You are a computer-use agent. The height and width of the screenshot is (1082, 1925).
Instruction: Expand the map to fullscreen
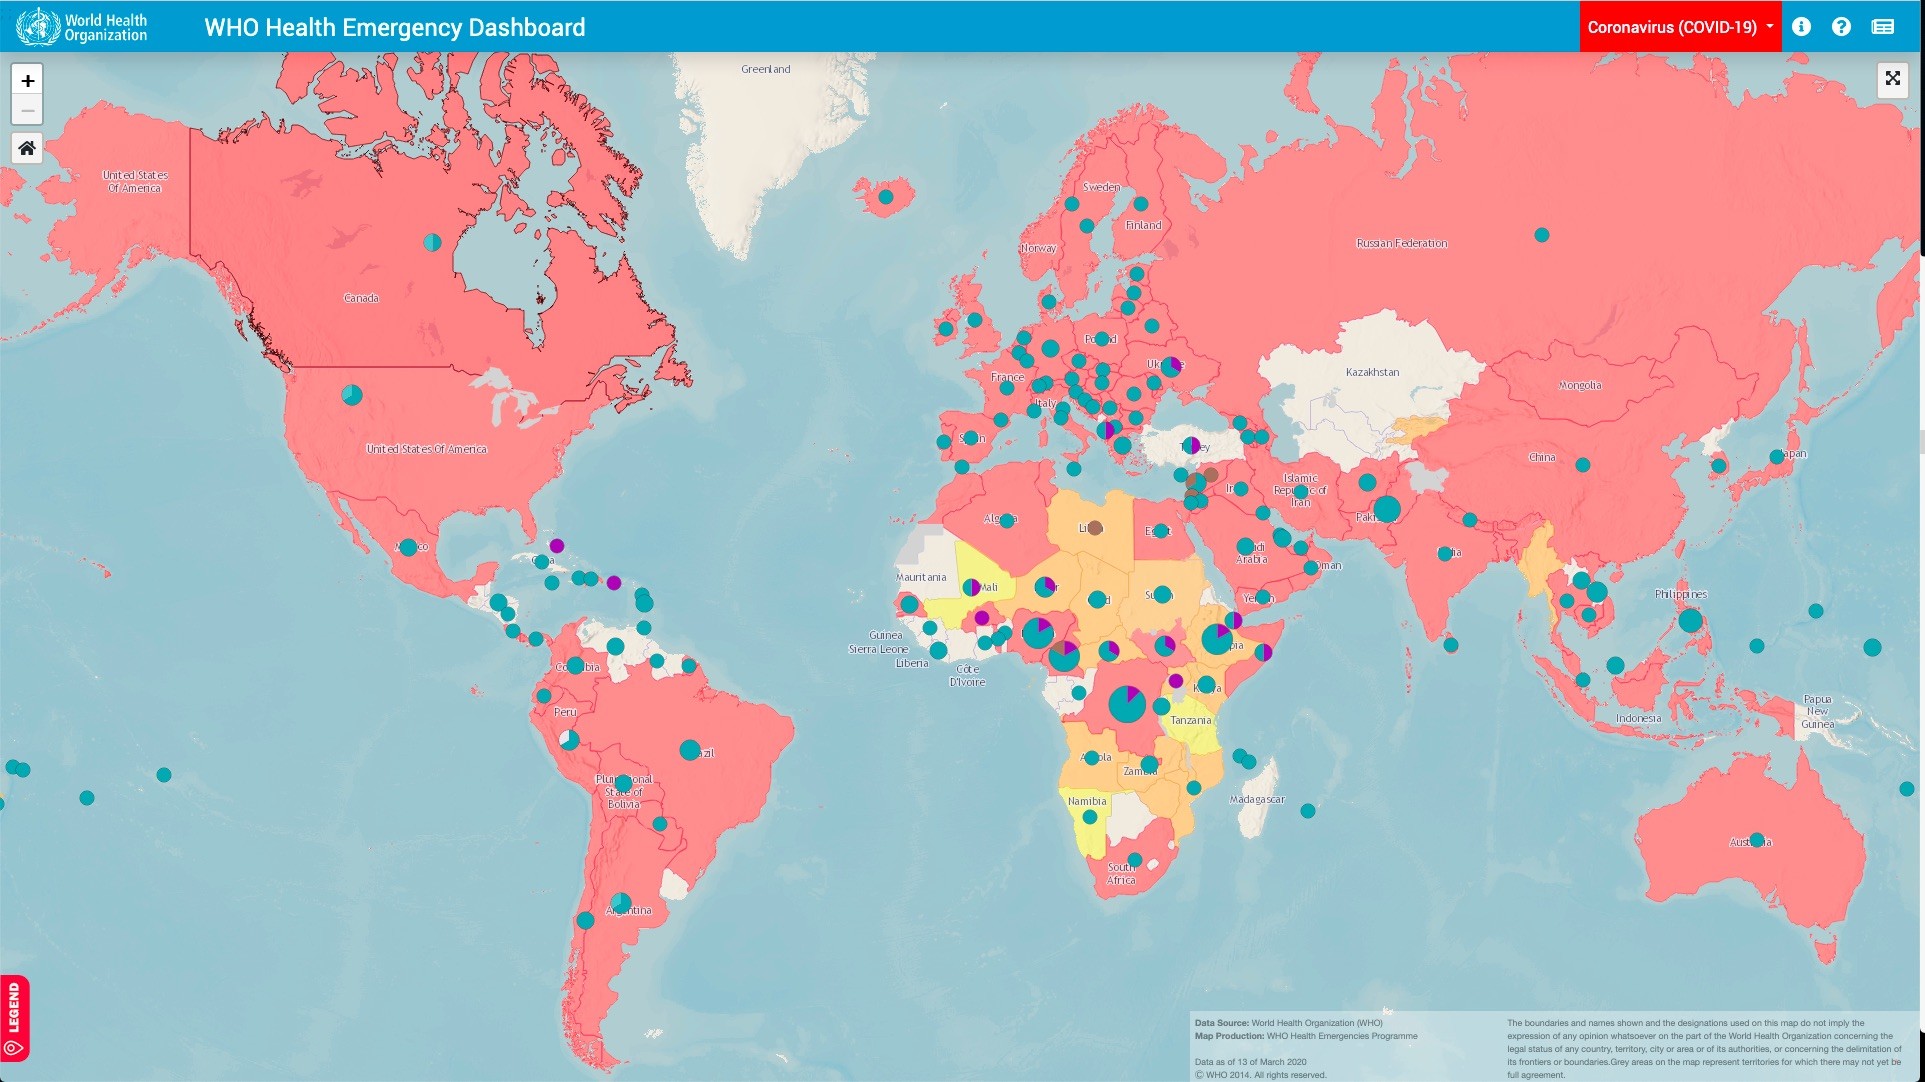1892,79
